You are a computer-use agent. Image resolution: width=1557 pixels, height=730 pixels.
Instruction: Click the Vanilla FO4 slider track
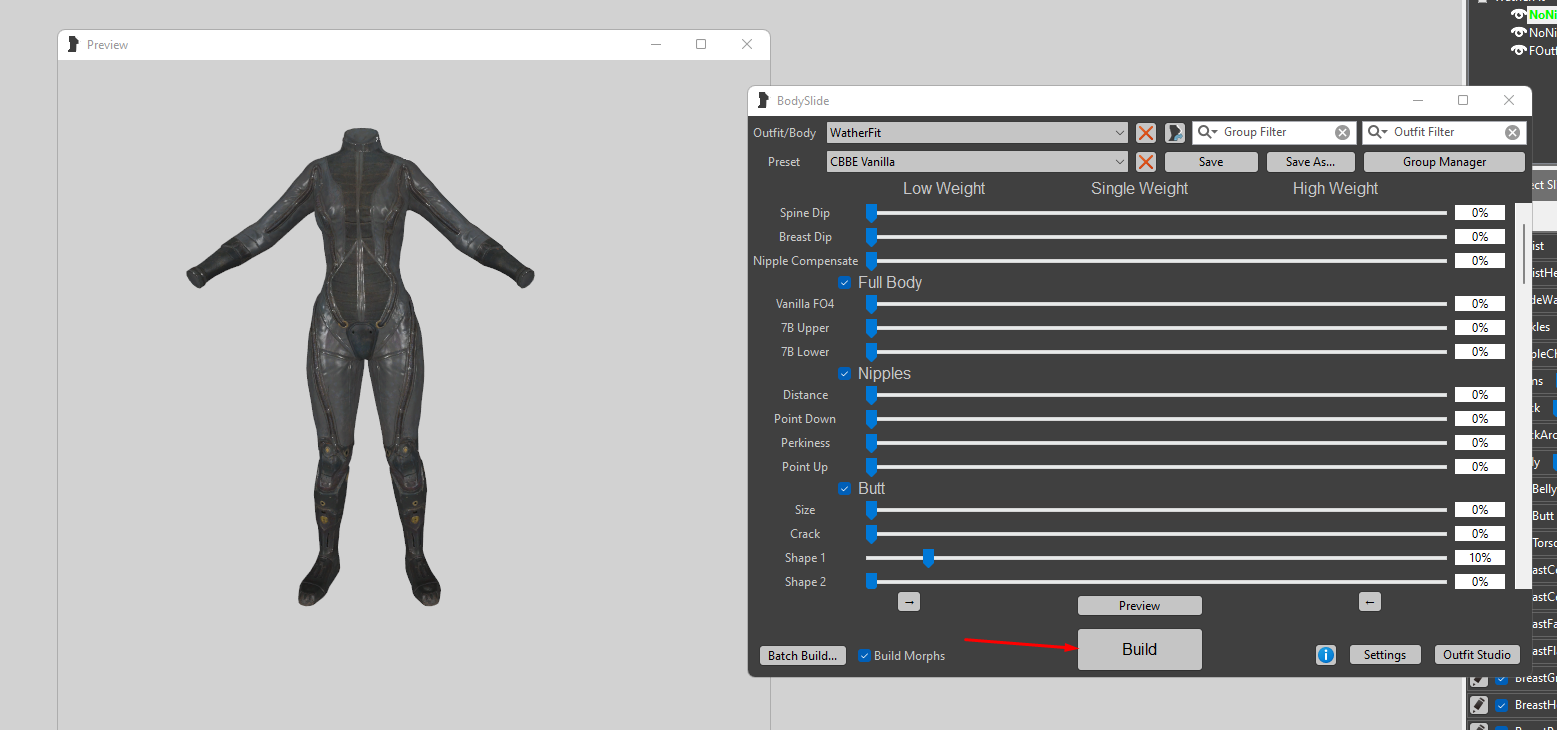(x=1156, y=304)
